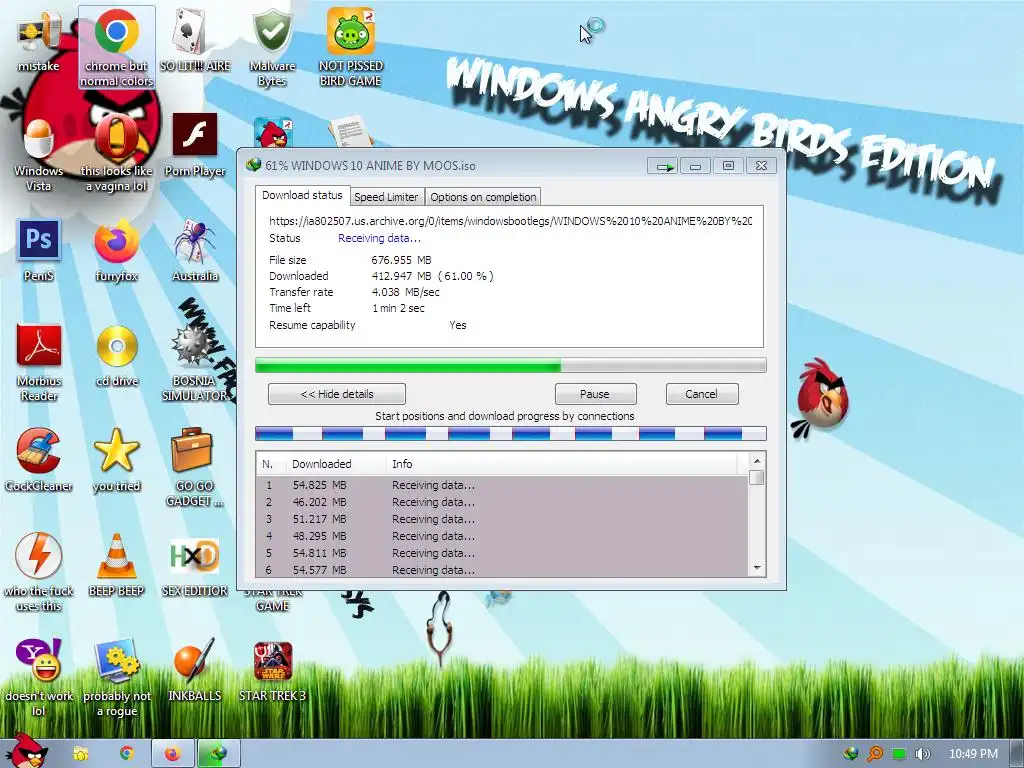
Task: Click the '676.955 MB' file size value
Action: (x=402, y=260)
